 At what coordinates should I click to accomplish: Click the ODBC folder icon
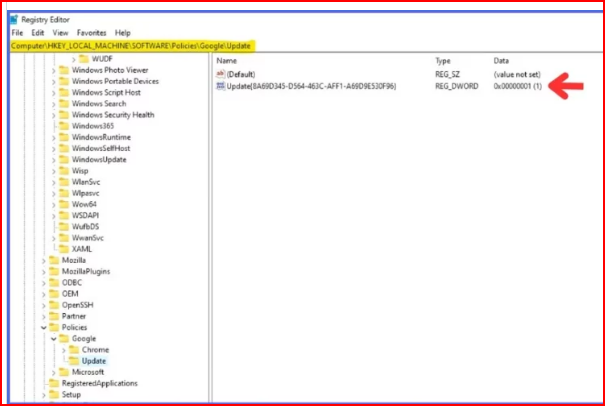(54, 283)
